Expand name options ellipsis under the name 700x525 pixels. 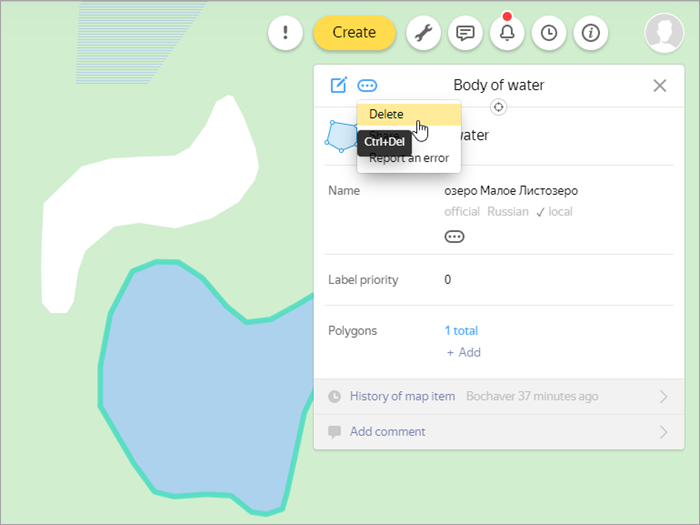(455, 236)
